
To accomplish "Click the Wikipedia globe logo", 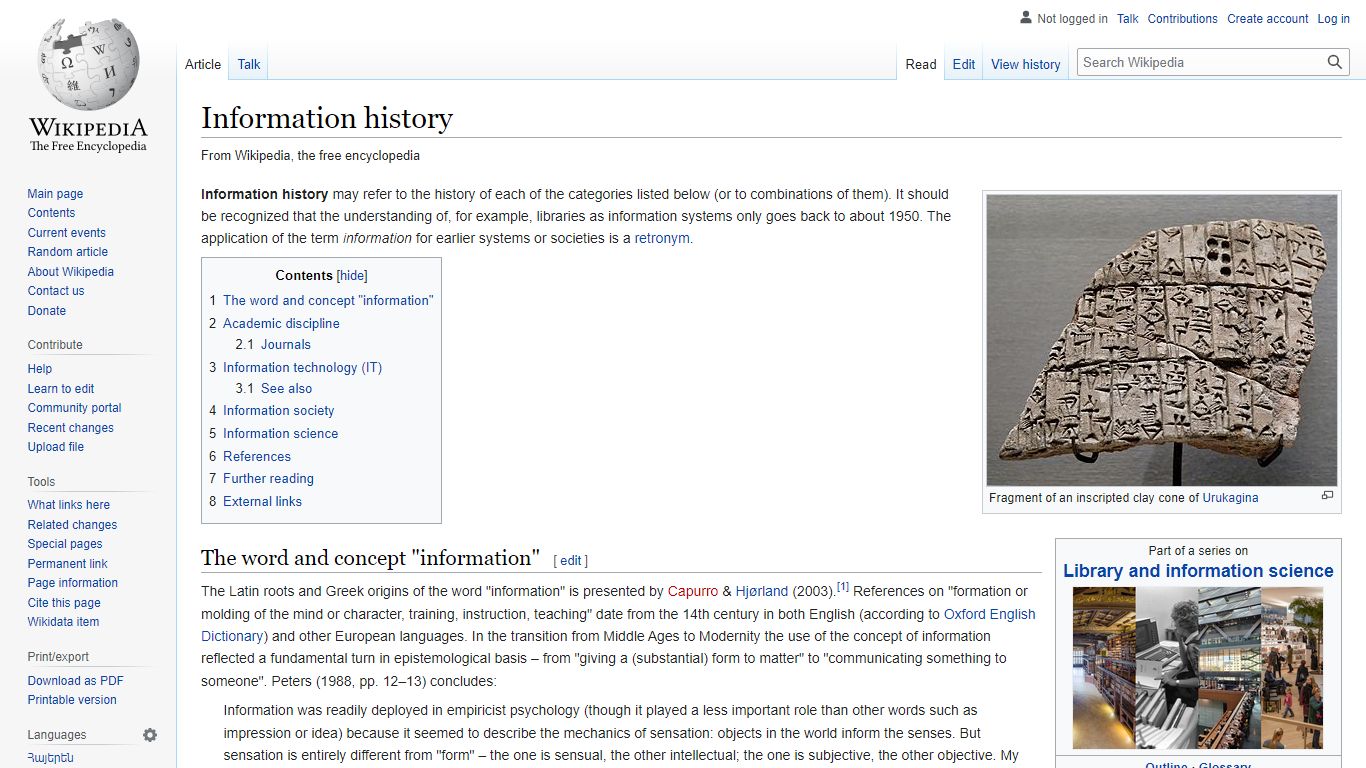I will click(x=88, y=83).
